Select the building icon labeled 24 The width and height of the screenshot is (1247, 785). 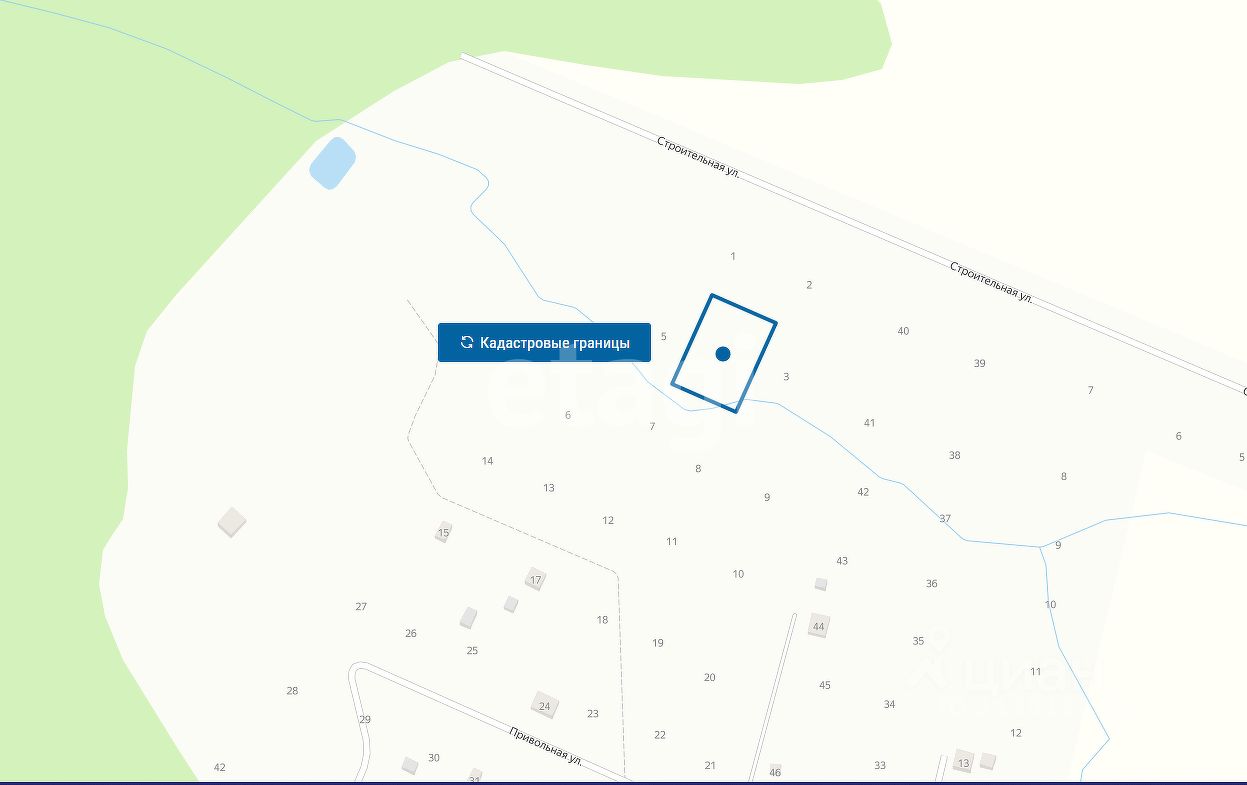tap(544, 706)
